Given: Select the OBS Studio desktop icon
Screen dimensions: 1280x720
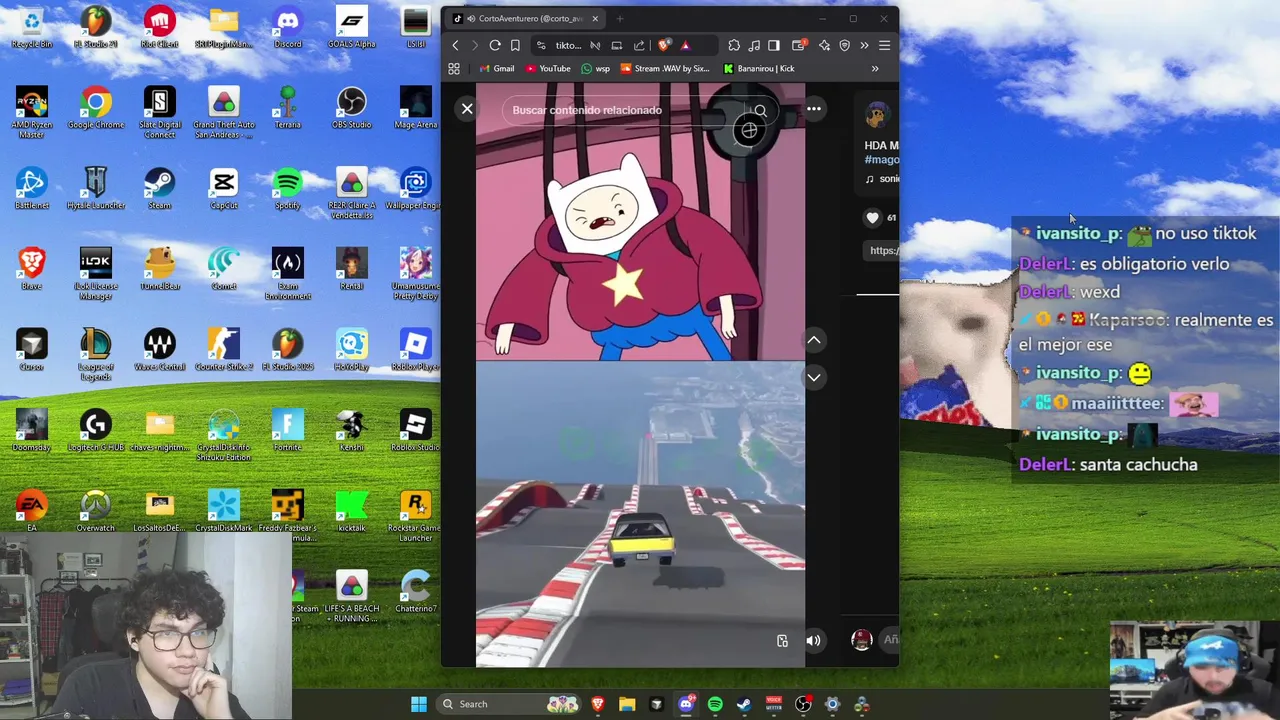Looking at the screenshot, I should (x=352, y=108).
